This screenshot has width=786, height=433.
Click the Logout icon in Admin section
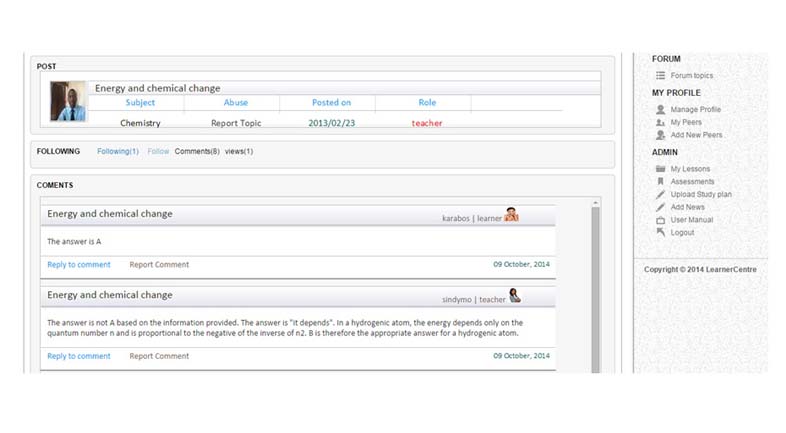(x=660, y=232)
